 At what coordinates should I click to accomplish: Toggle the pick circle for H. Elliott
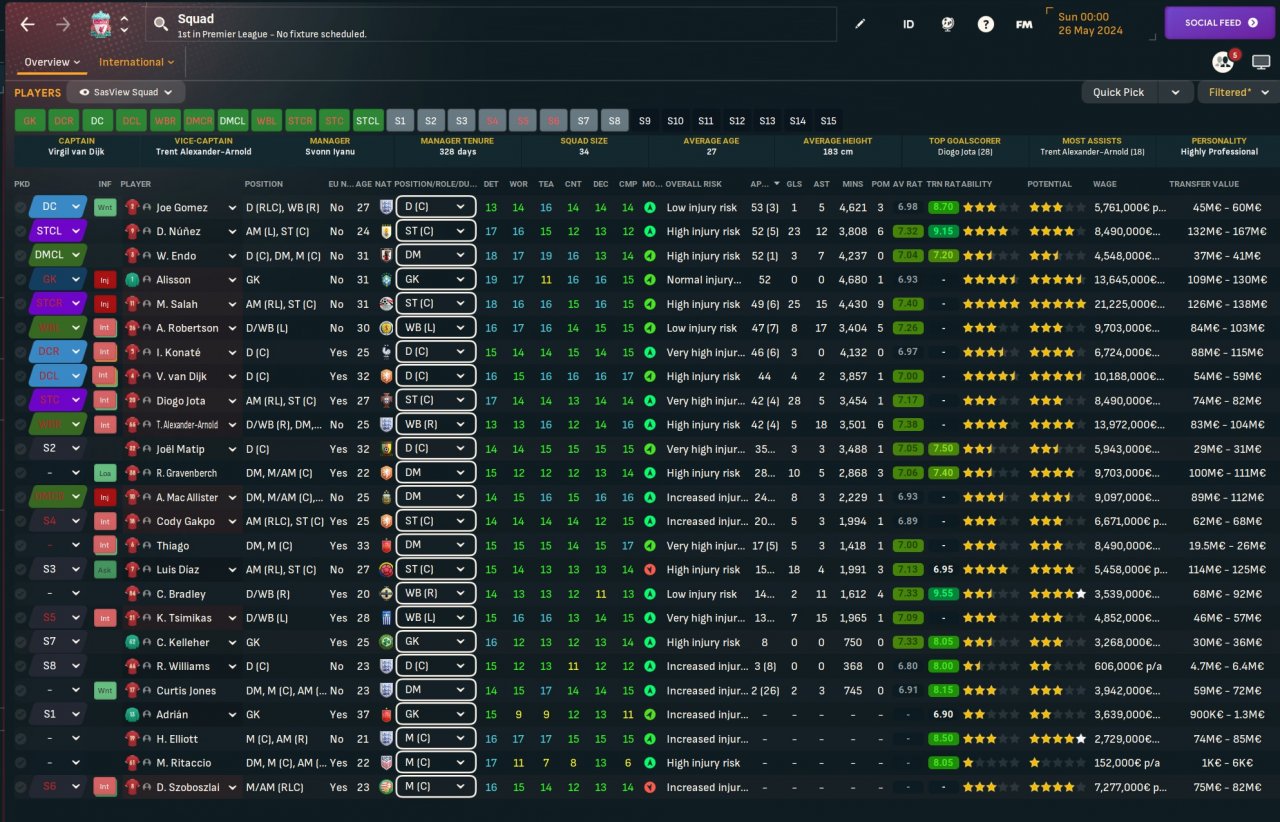tap(20, 739)
